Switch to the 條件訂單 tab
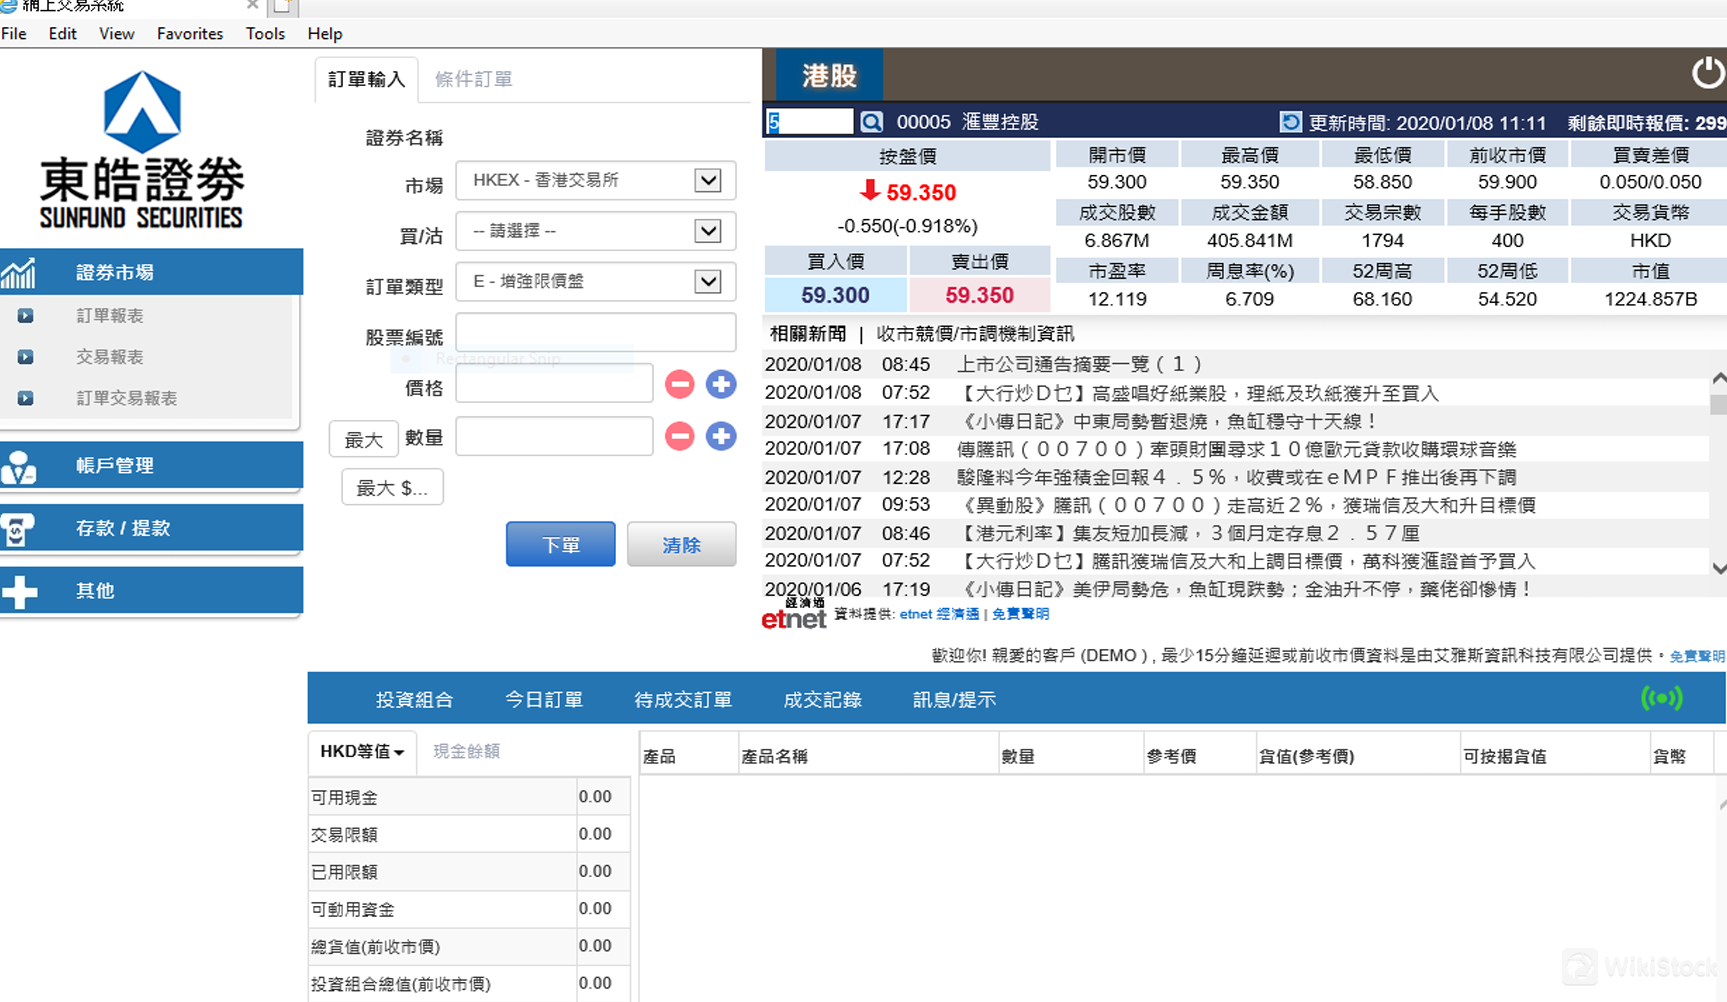This screenshot has height=1002, width=1727. coord(474,79)
